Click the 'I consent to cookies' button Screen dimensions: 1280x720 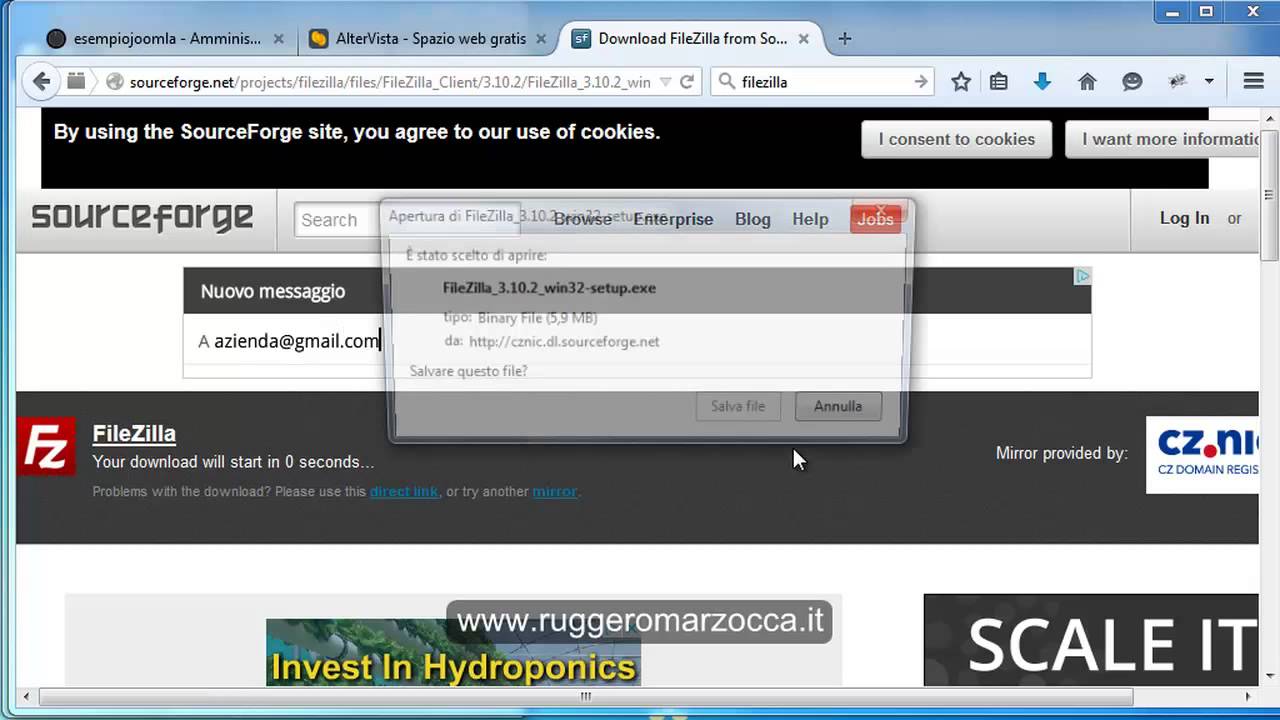[956, 139]
